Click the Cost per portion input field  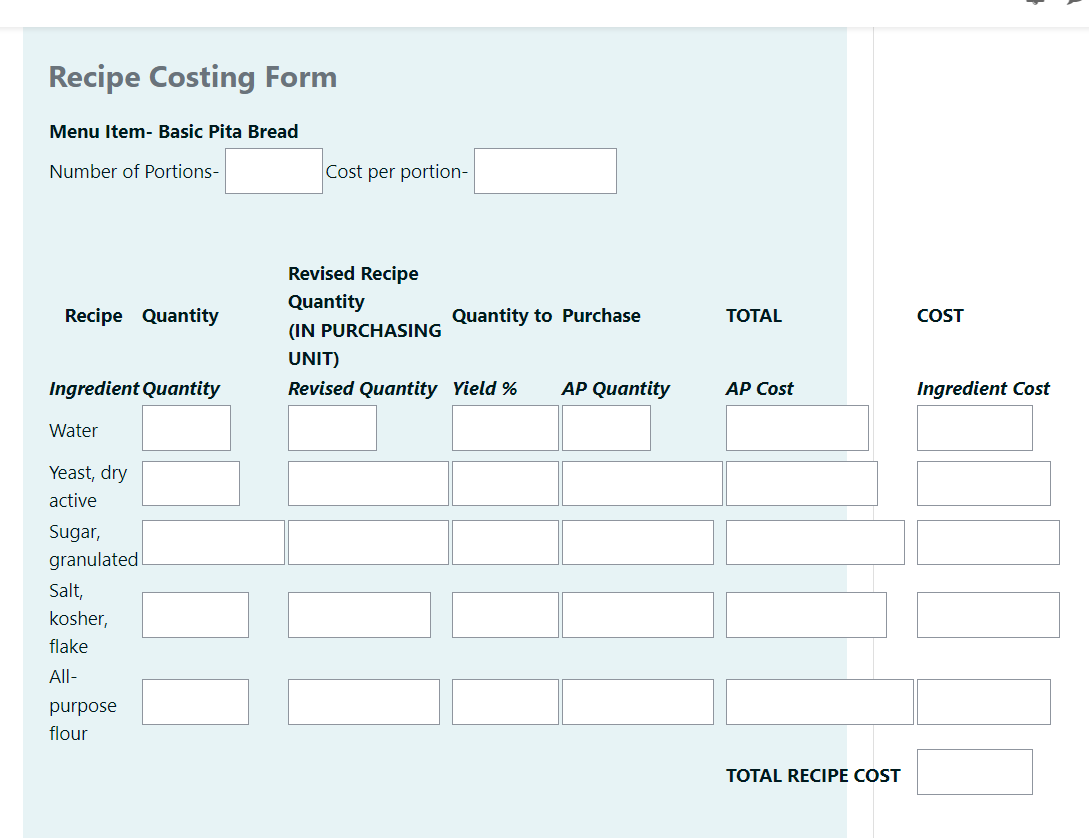coord(545,170)
